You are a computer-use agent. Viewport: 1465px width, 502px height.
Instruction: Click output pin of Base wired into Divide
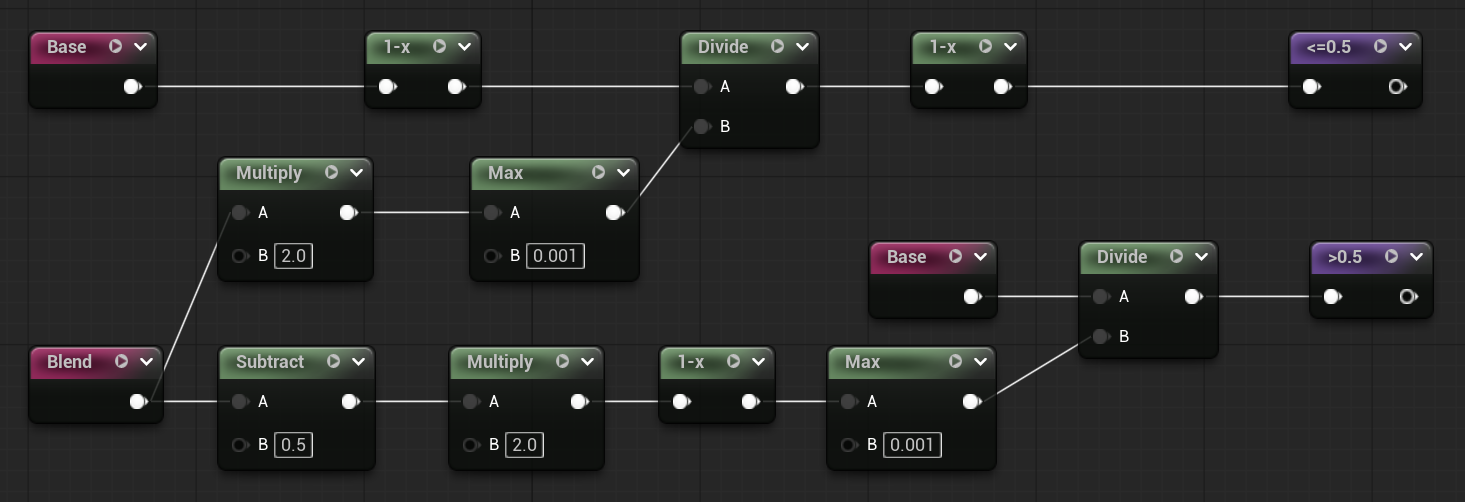click(972, 297)
